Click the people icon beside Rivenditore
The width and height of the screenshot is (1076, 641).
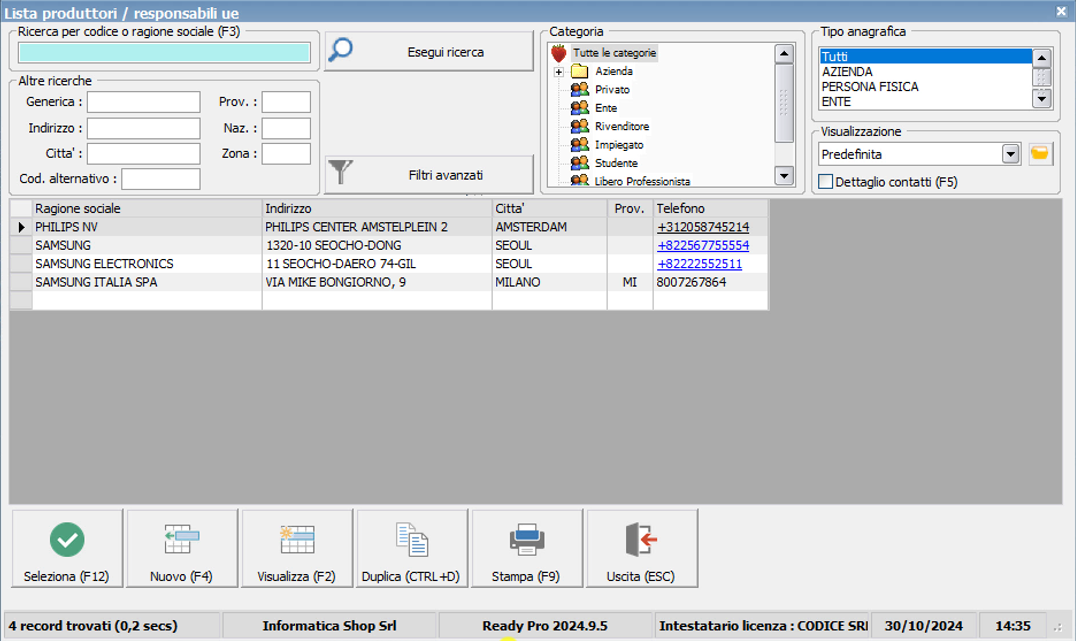(x=580, y=126)
